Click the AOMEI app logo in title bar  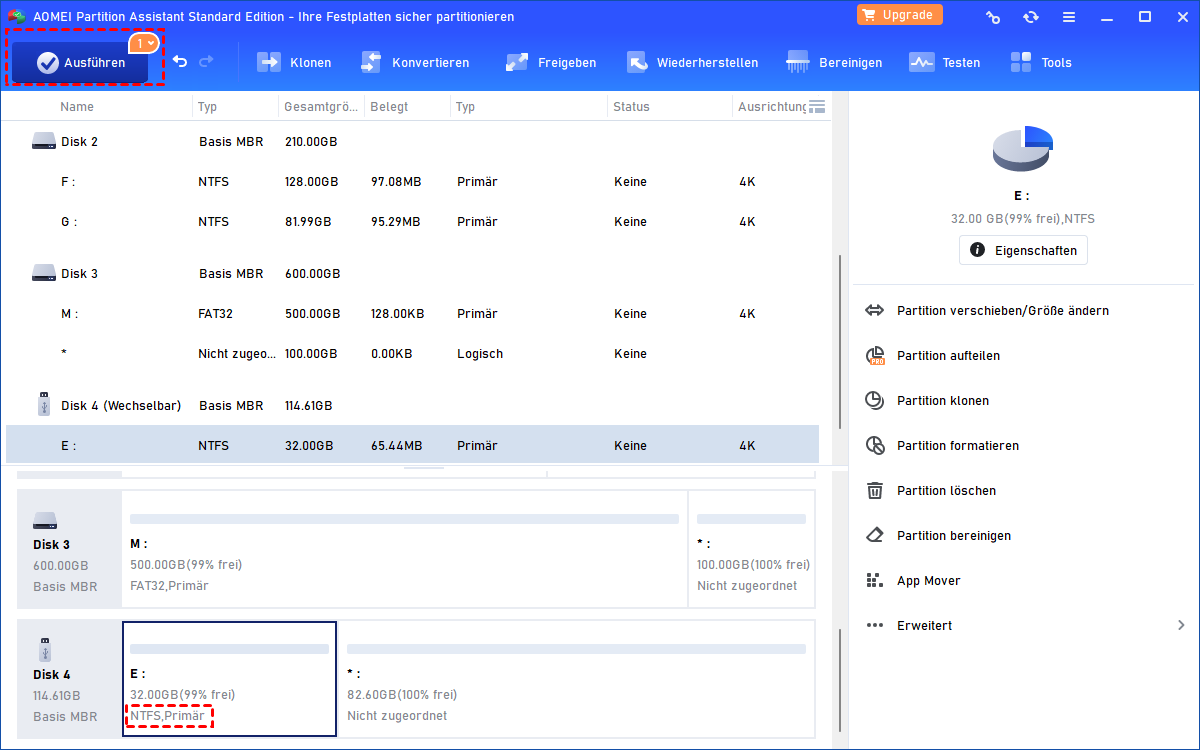click(x=16, y=17)
